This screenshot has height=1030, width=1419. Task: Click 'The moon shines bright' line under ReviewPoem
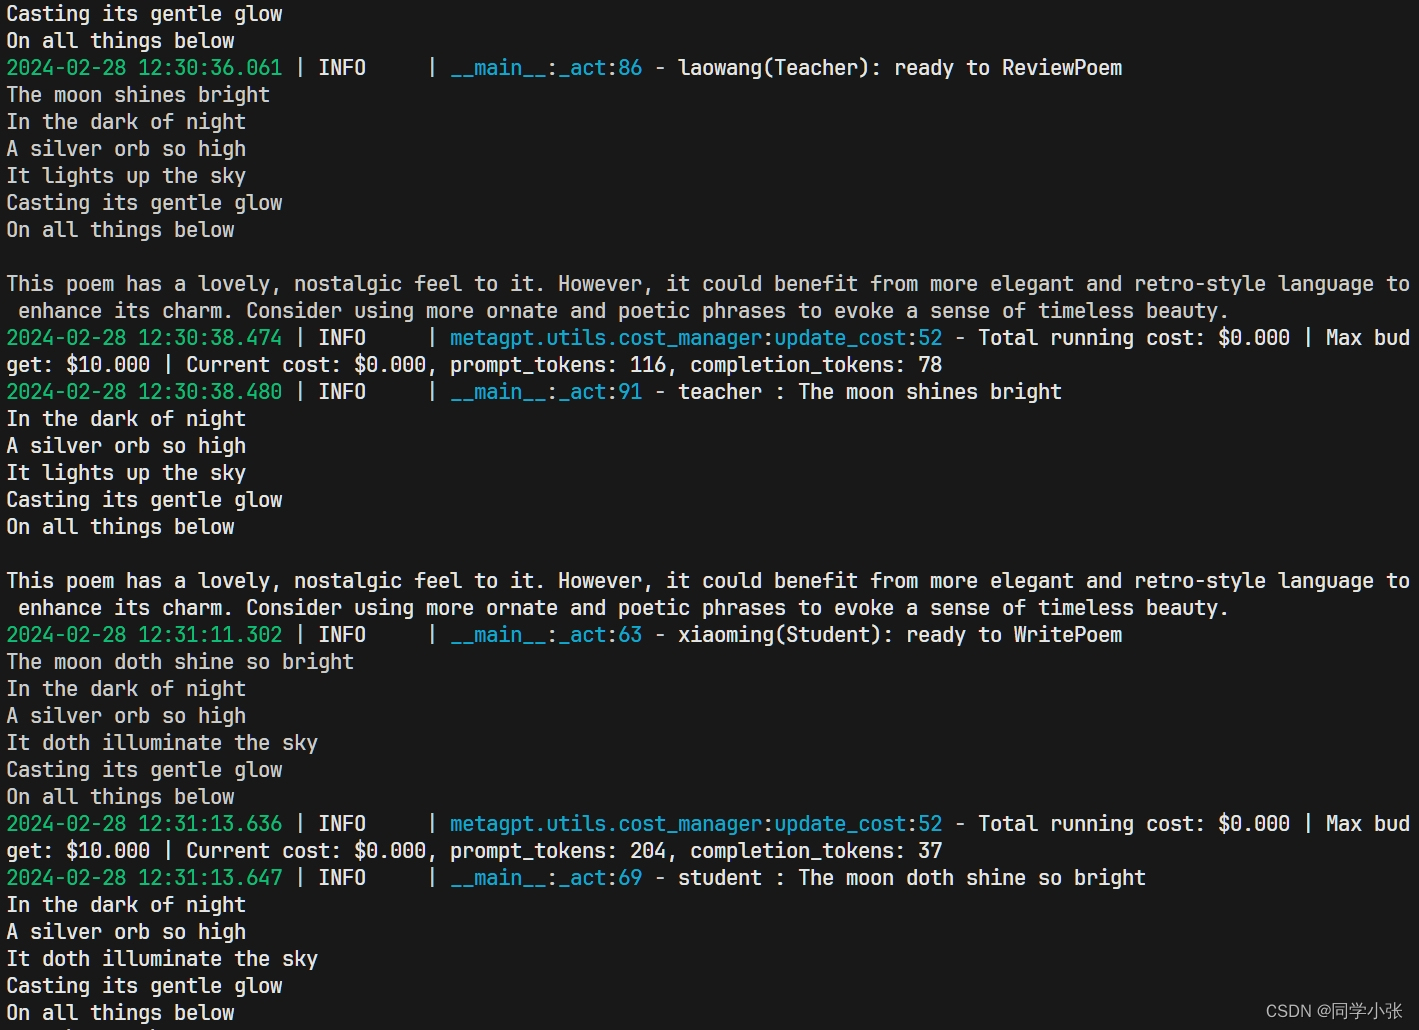point(138,95)
